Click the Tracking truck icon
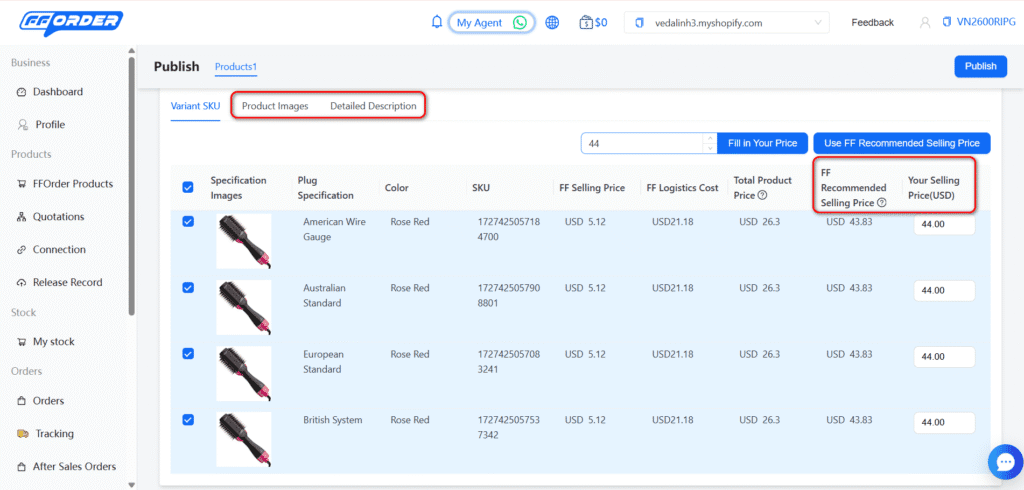This screenshot has height=490, width=1024. tap(23, 434)
